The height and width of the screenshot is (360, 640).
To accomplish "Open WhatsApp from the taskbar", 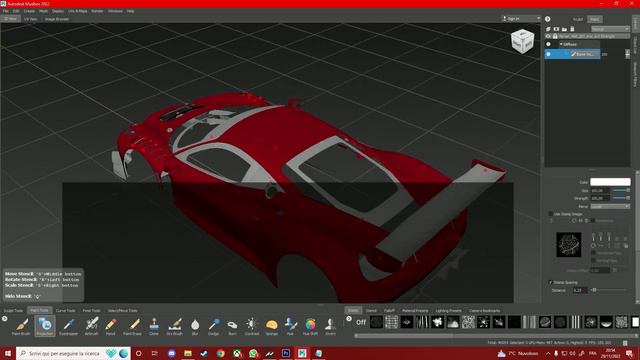I will click(253, 353).
